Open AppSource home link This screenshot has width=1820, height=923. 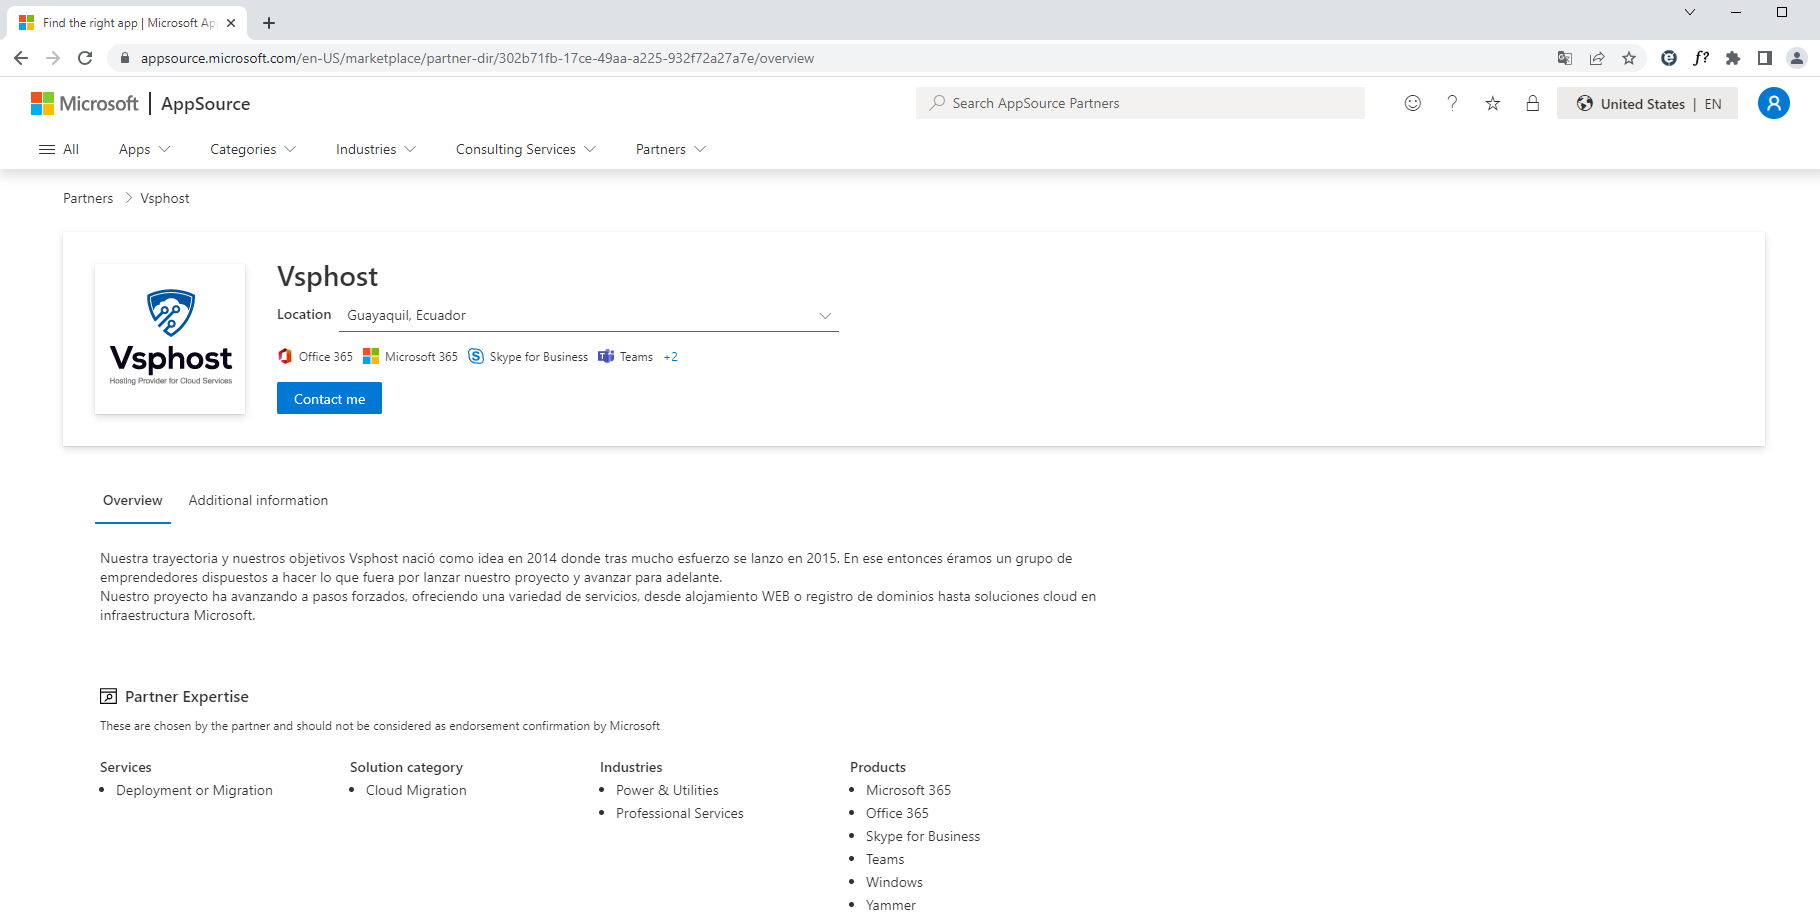pyautogui.click(x=205, y=103)
